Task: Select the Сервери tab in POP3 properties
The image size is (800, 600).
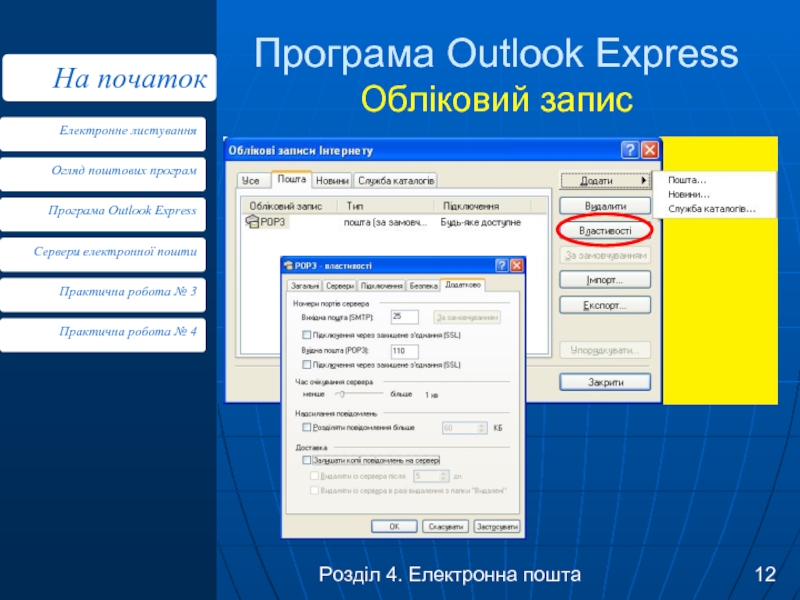Action: (x=339, y=286)
